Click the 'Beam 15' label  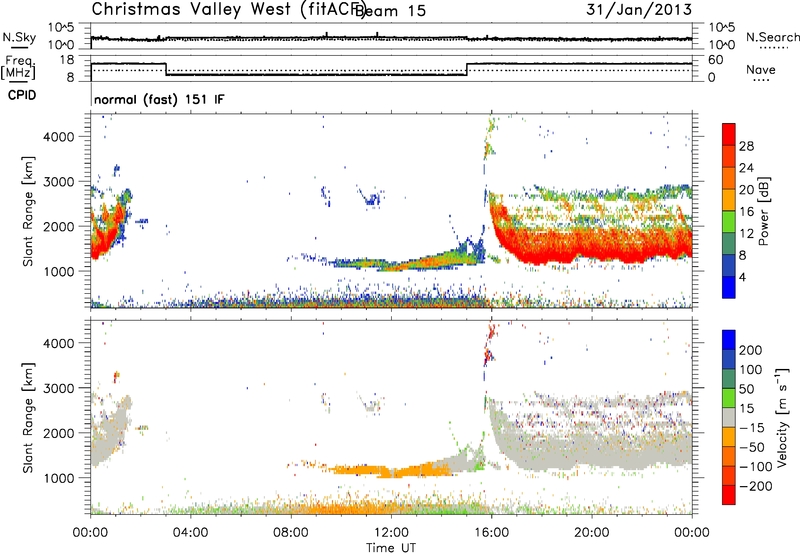coord(391,11)
